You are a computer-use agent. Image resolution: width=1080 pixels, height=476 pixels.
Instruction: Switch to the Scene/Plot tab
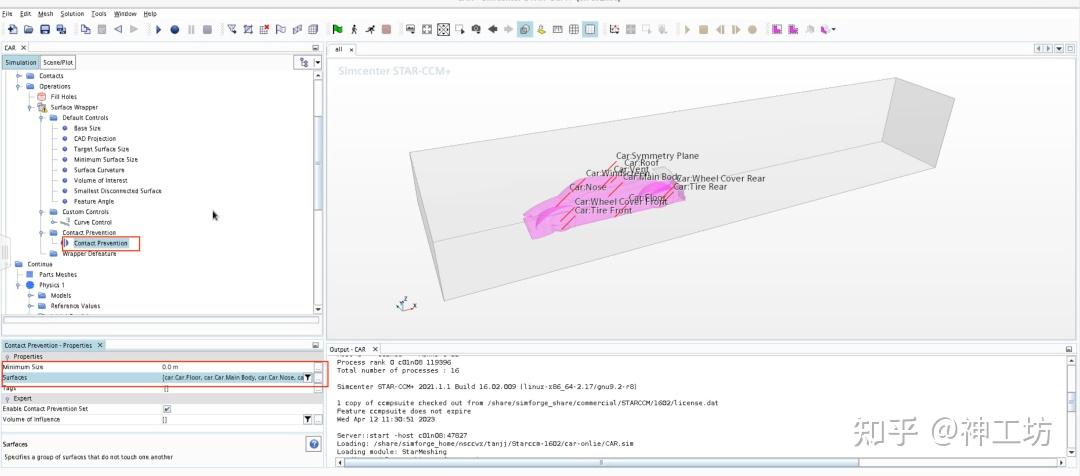[x=58, y=62]
